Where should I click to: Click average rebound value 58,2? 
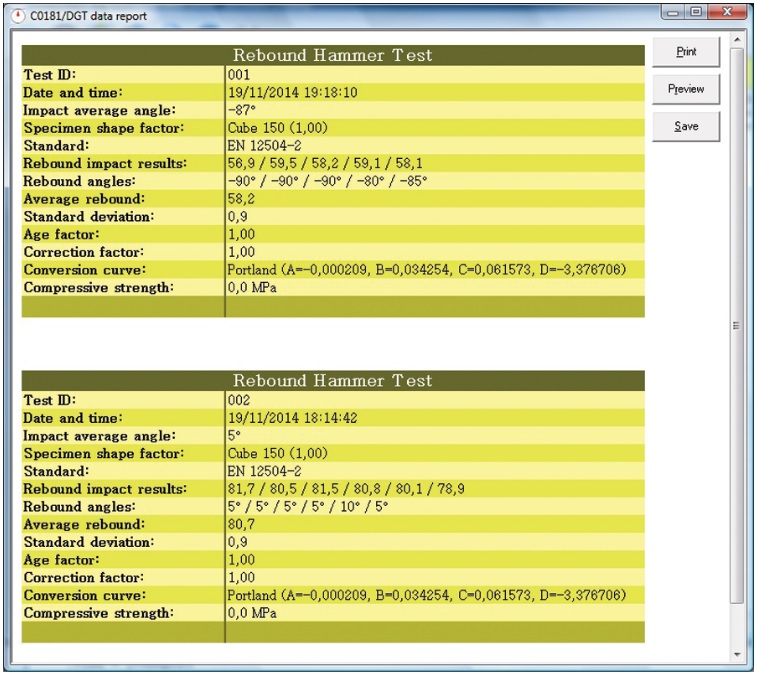[241, 199]
